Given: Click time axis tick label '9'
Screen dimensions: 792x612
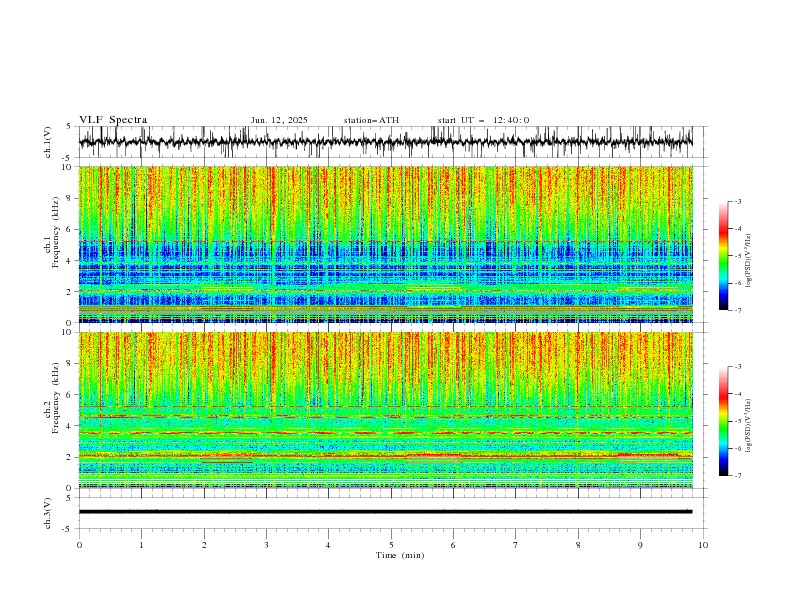Looking at the screenshot, I should point(640,545).
